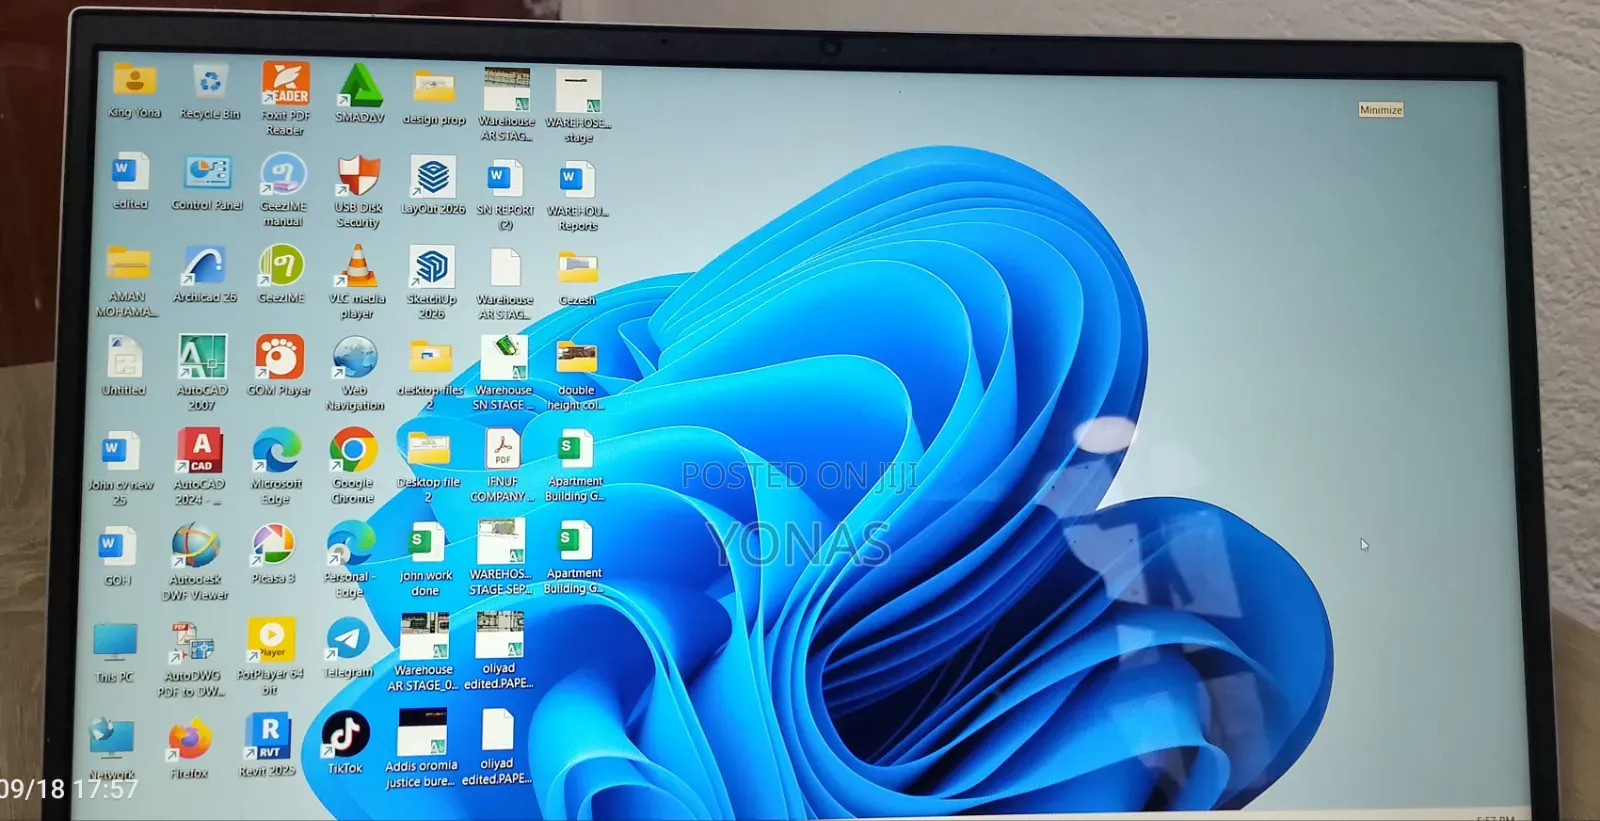Select the double height col file
1600x821 pixels.
coord(576,375)
